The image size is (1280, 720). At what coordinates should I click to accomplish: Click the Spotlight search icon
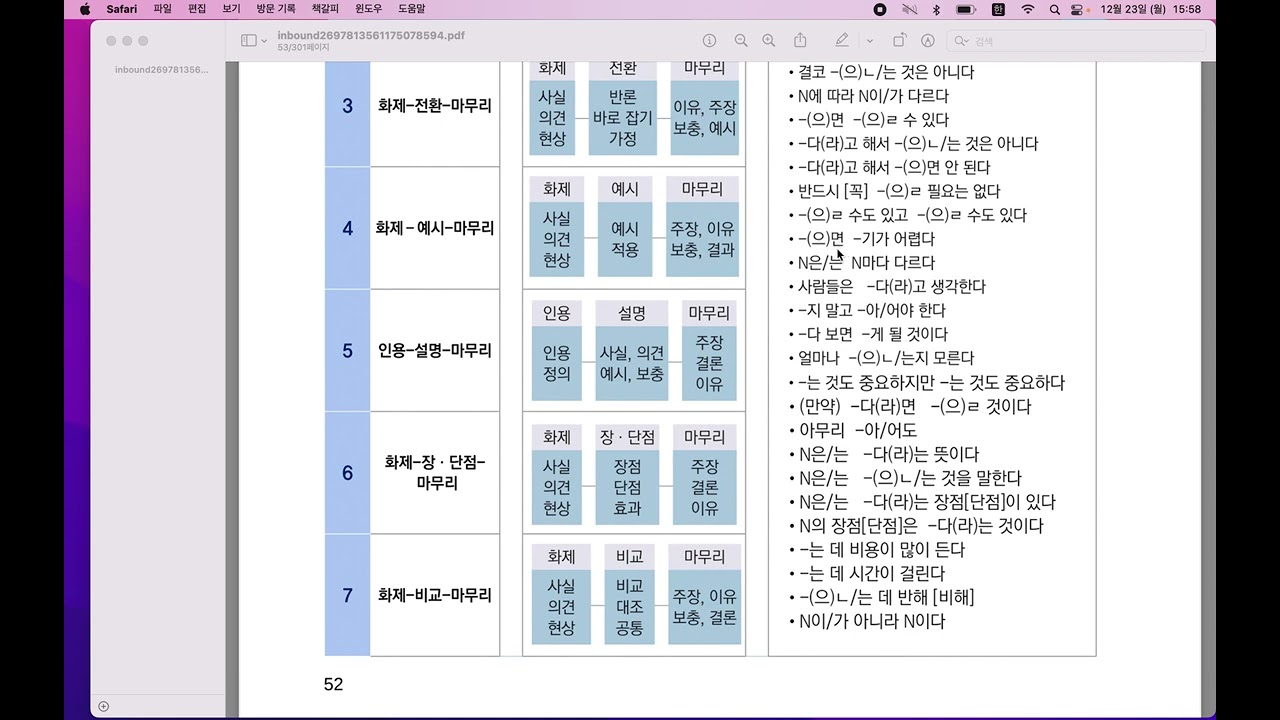[x=1054, y=9]
